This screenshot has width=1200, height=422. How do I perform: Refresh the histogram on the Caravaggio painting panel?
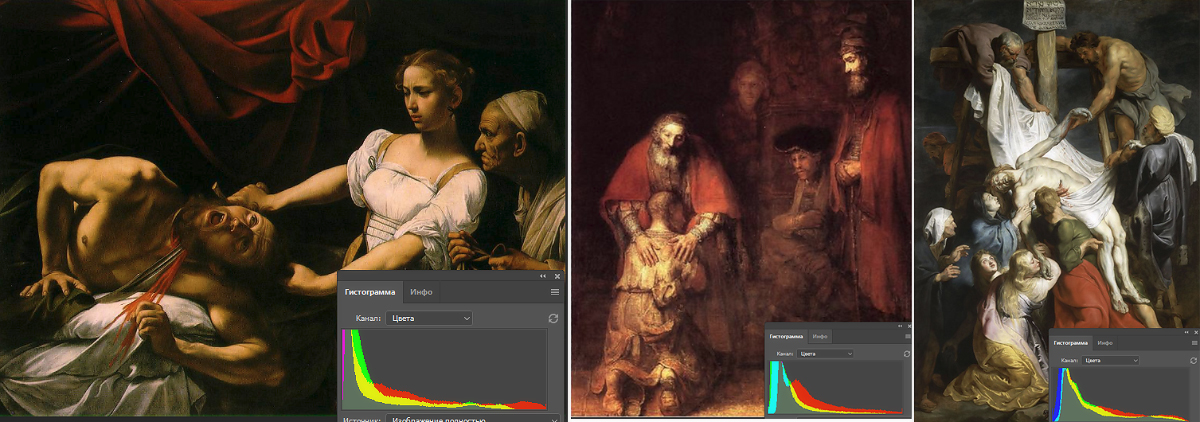click(x=552, y=318)
